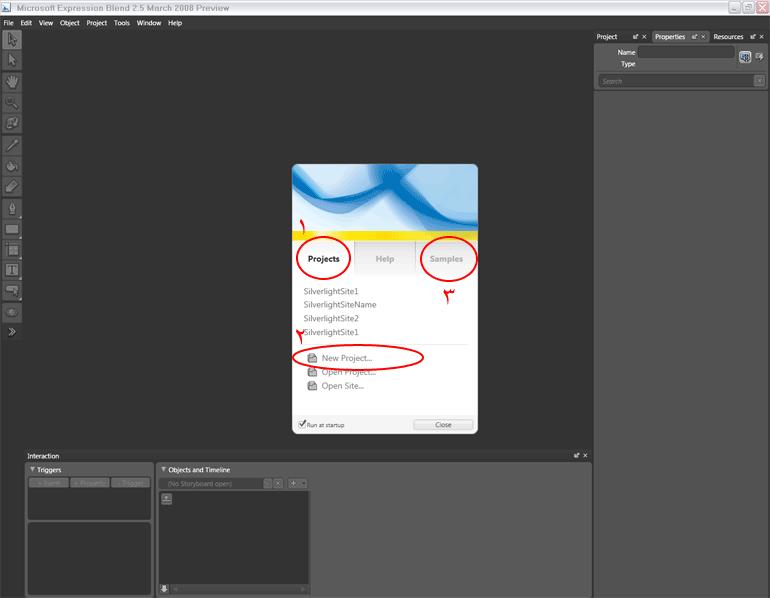Open recent project SilverlightSite2
Image resolution: width=770 pixels, height=598 pixels.
[331, 318]
